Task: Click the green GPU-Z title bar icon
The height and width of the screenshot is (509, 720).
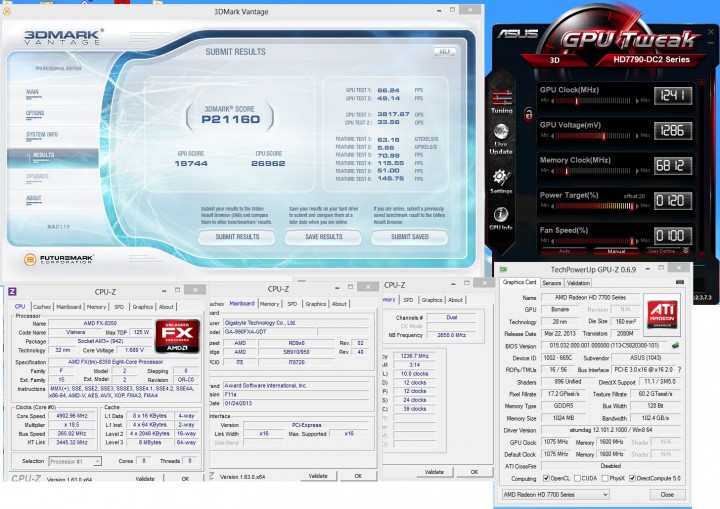Action: [503, 269]
